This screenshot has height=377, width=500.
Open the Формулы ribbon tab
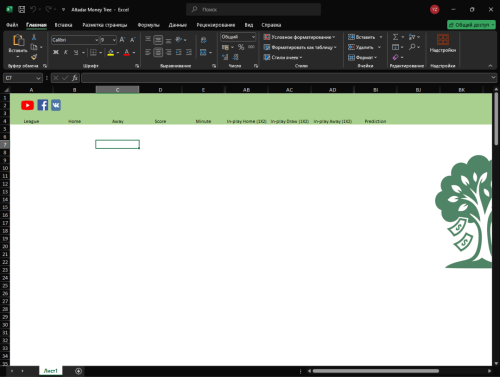[x=148, y=25]
